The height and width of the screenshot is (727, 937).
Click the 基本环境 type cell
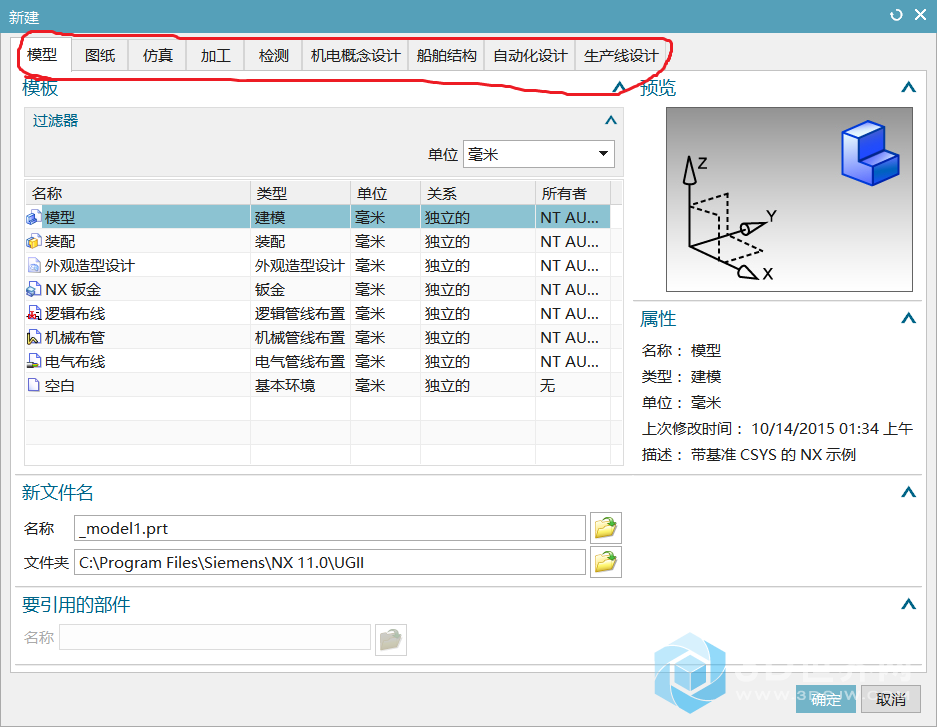300,385
